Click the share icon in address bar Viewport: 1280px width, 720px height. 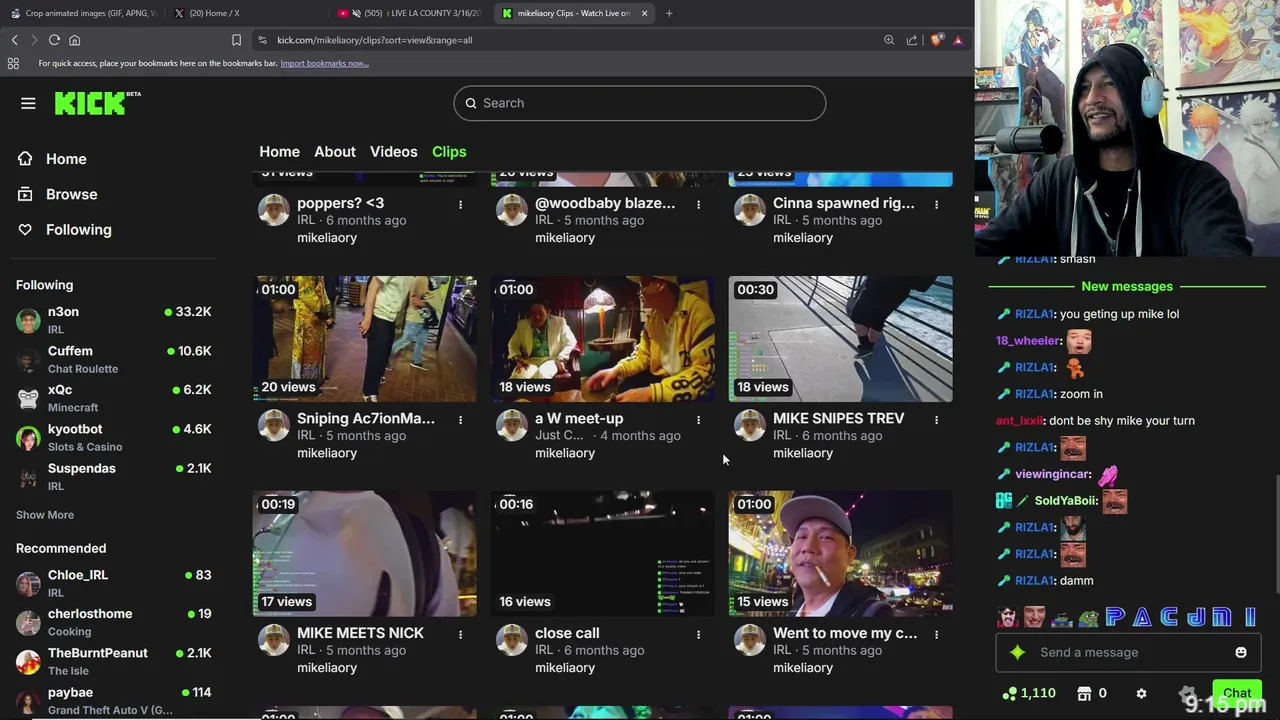point(912,40)
